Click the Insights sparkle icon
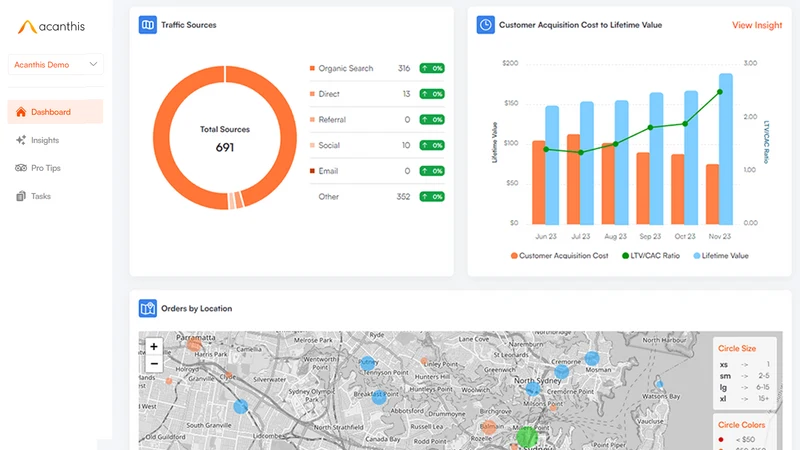 coord(21,140)
